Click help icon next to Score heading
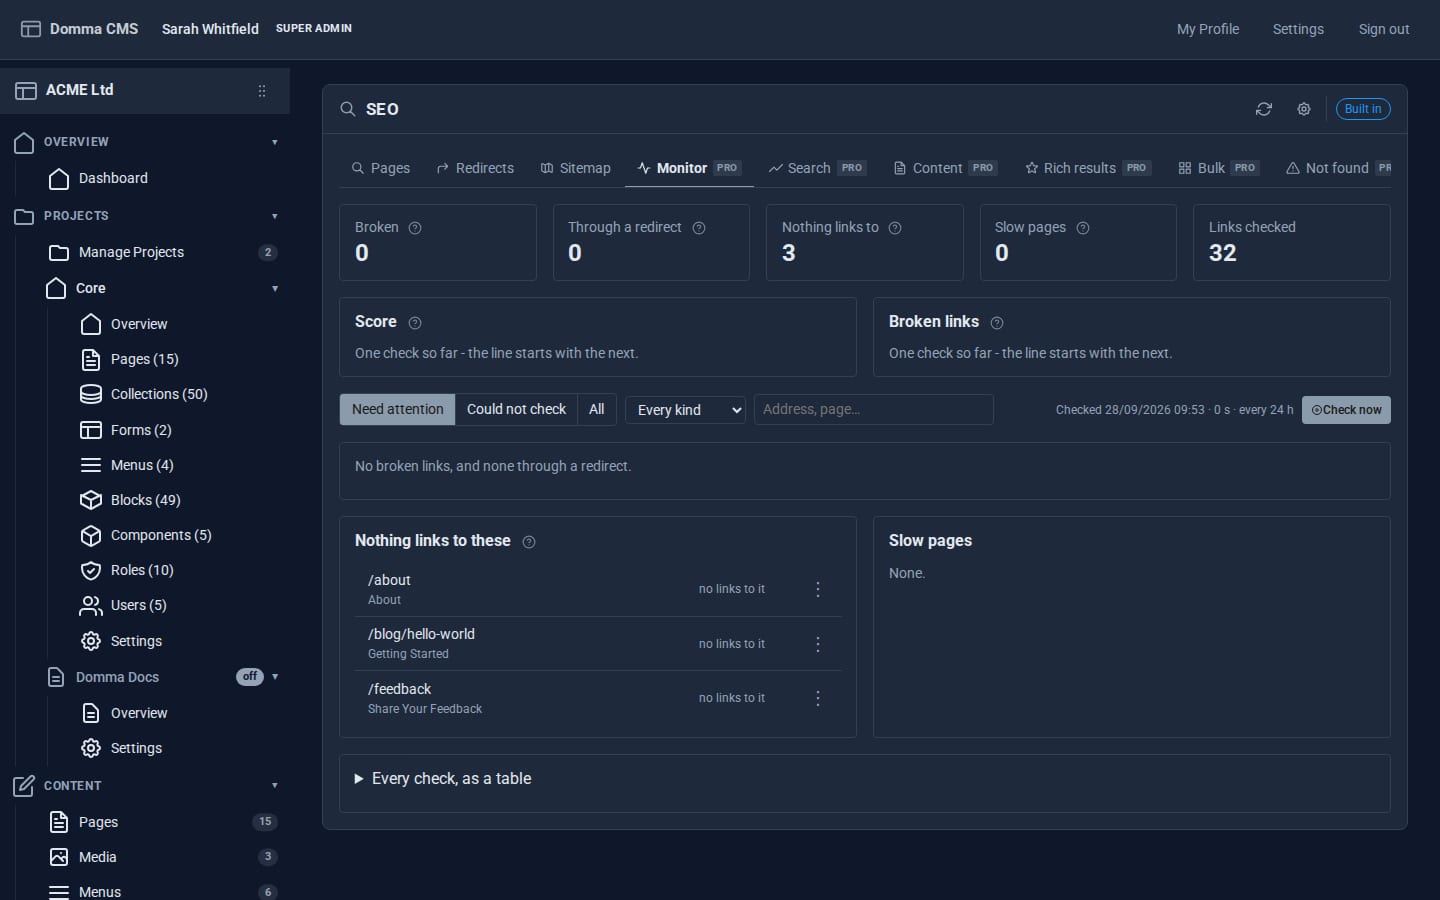This screenshot has height=900, width=1440. pos(415,323)
